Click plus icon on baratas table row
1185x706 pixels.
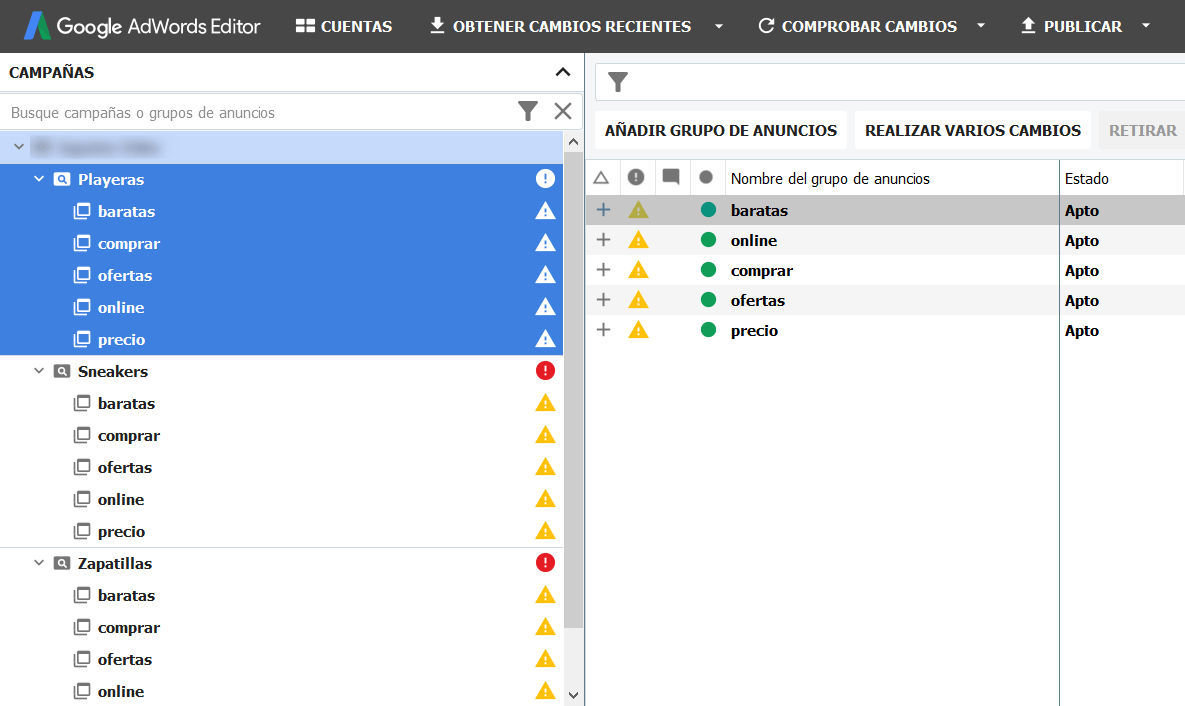click(x=603, y=209)
